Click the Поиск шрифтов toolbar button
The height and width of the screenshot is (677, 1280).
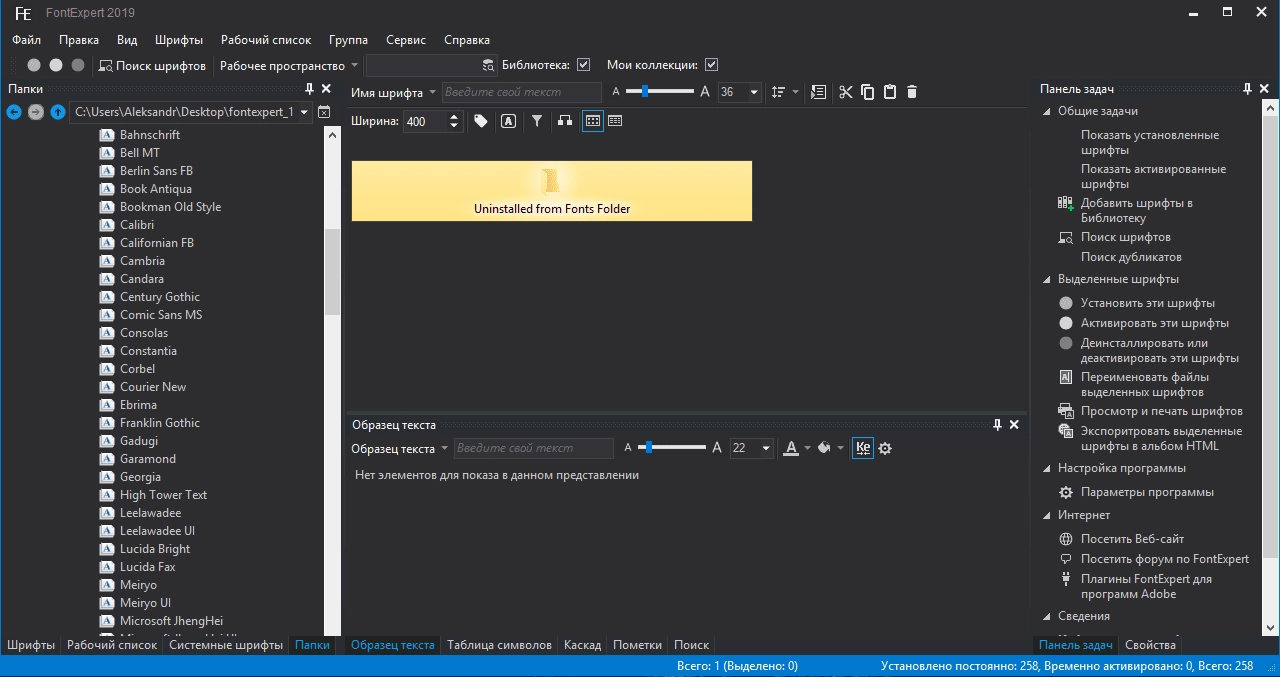152,65
